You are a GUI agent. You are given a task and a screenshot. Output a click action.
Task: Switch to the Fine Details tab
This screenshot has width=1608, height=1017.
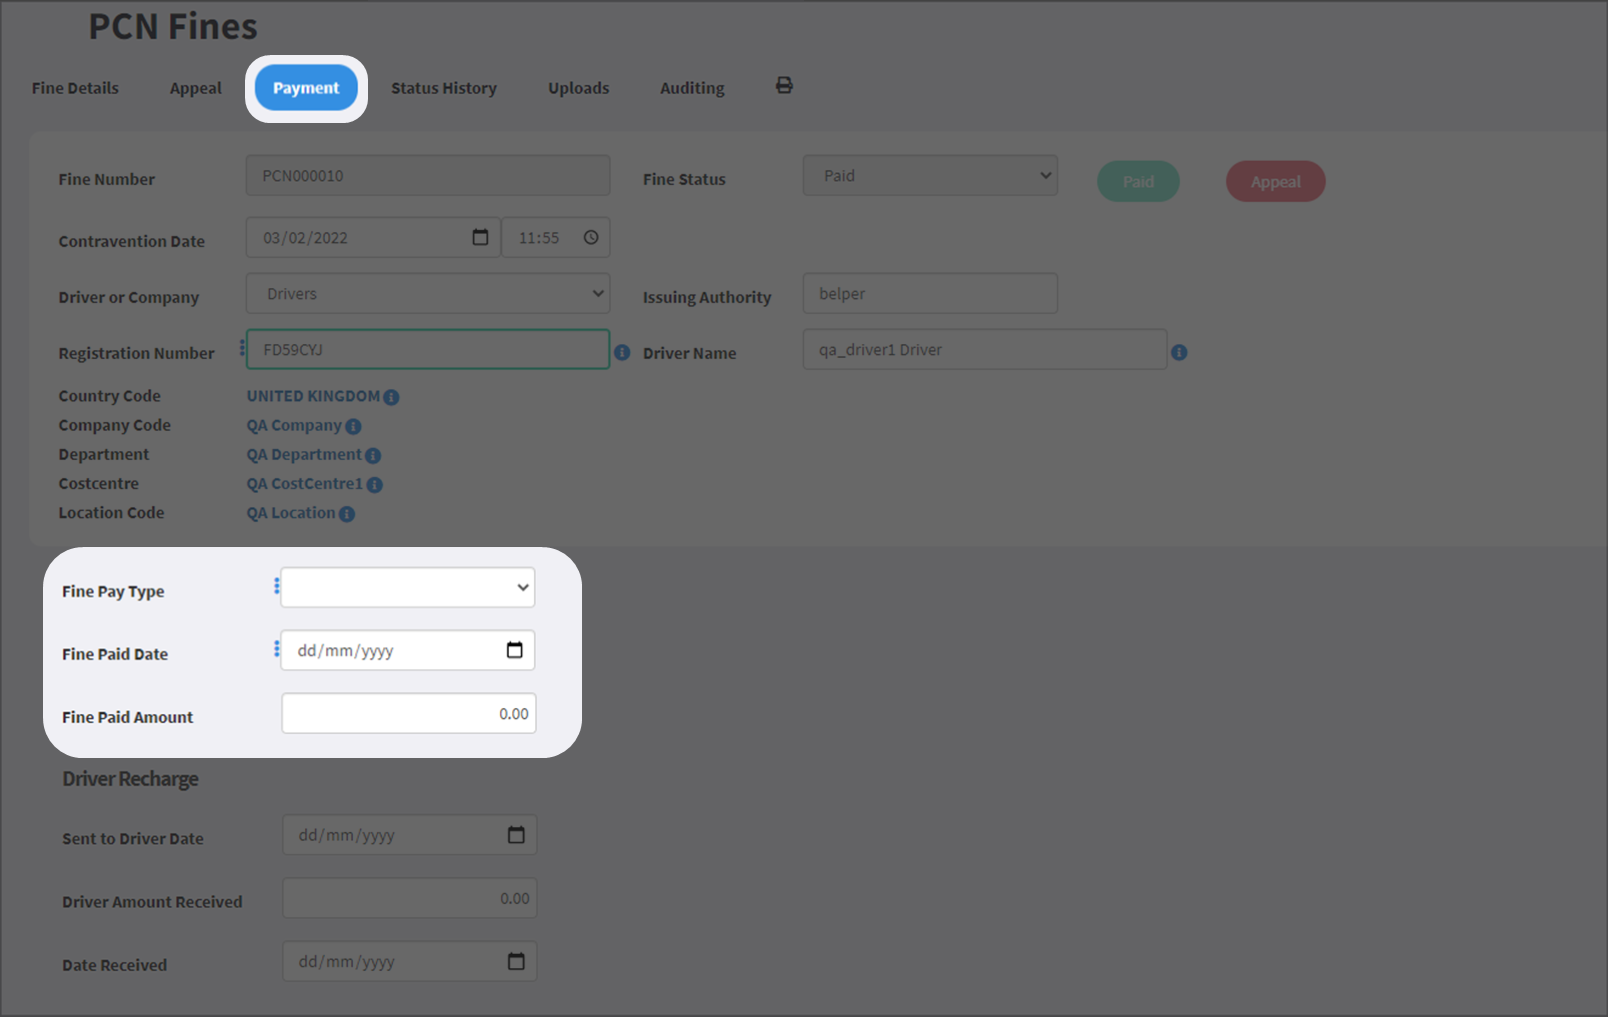point(75,88)
